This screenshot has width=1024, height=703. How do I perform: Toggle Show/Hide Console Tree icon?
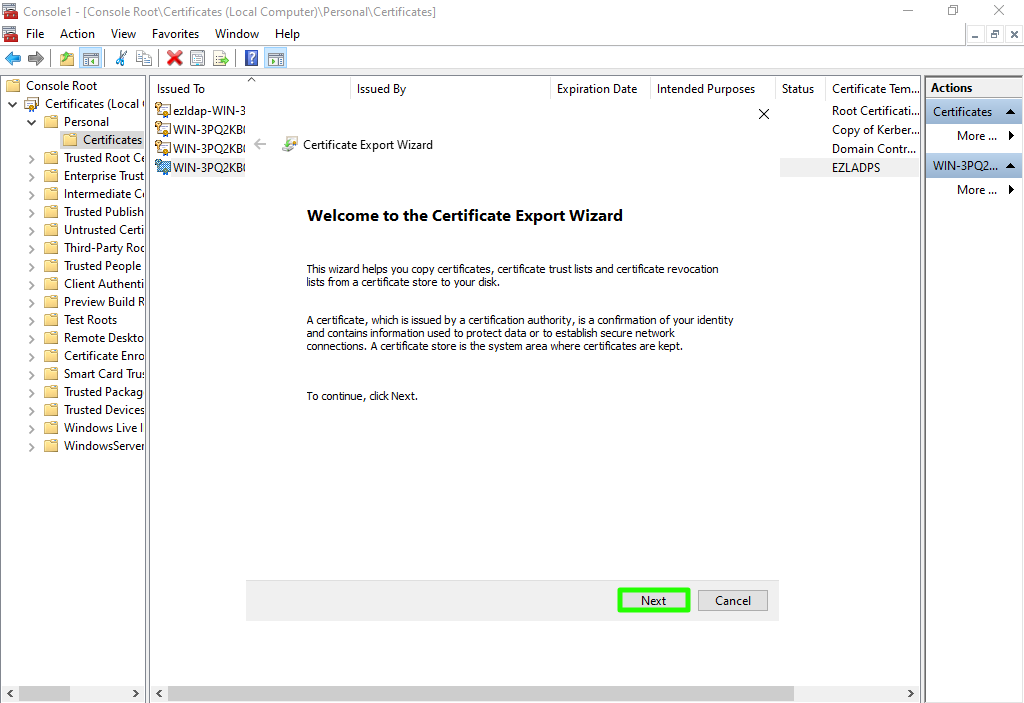(x=90, y=59)
